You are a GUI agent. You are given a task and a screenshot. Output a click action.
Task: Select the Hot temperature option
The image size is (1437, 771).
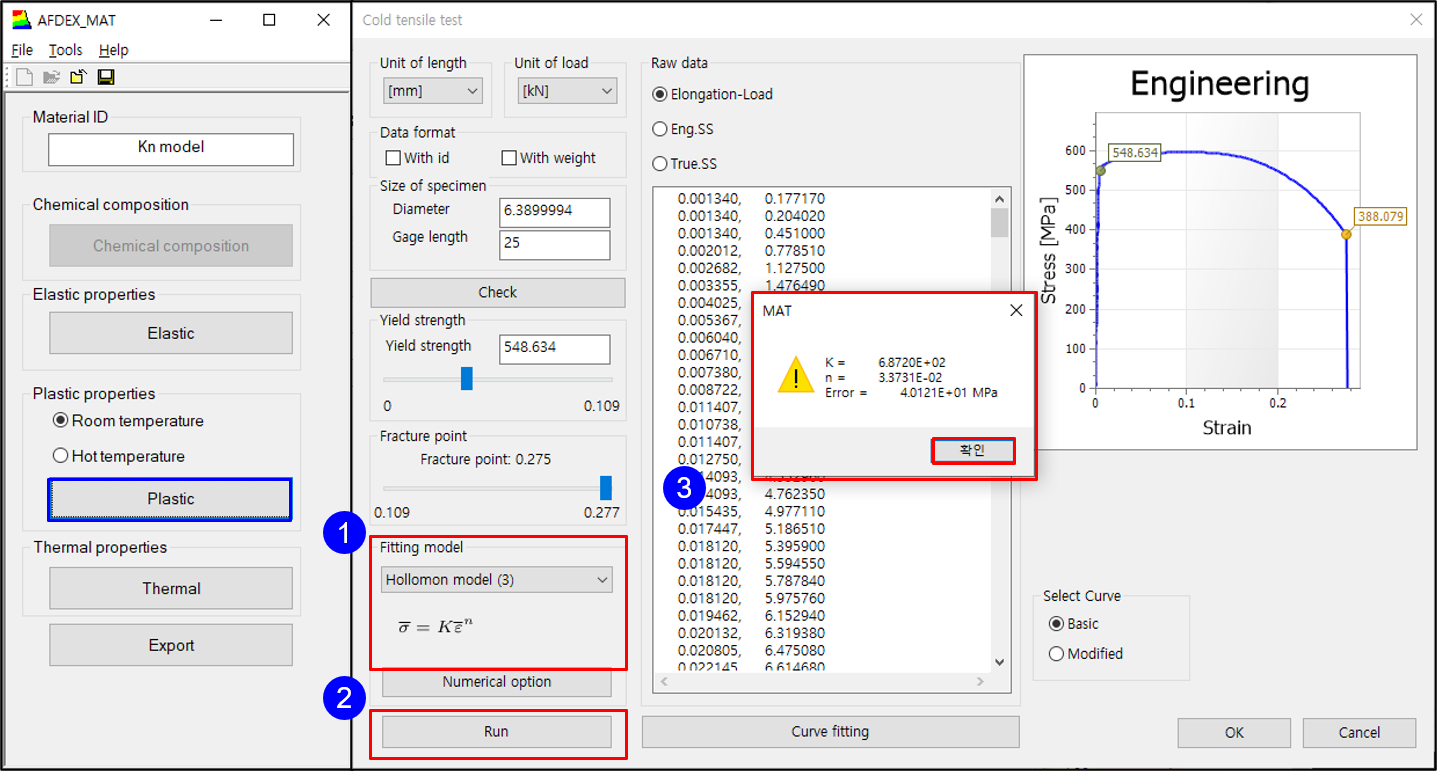coord(119,456)
